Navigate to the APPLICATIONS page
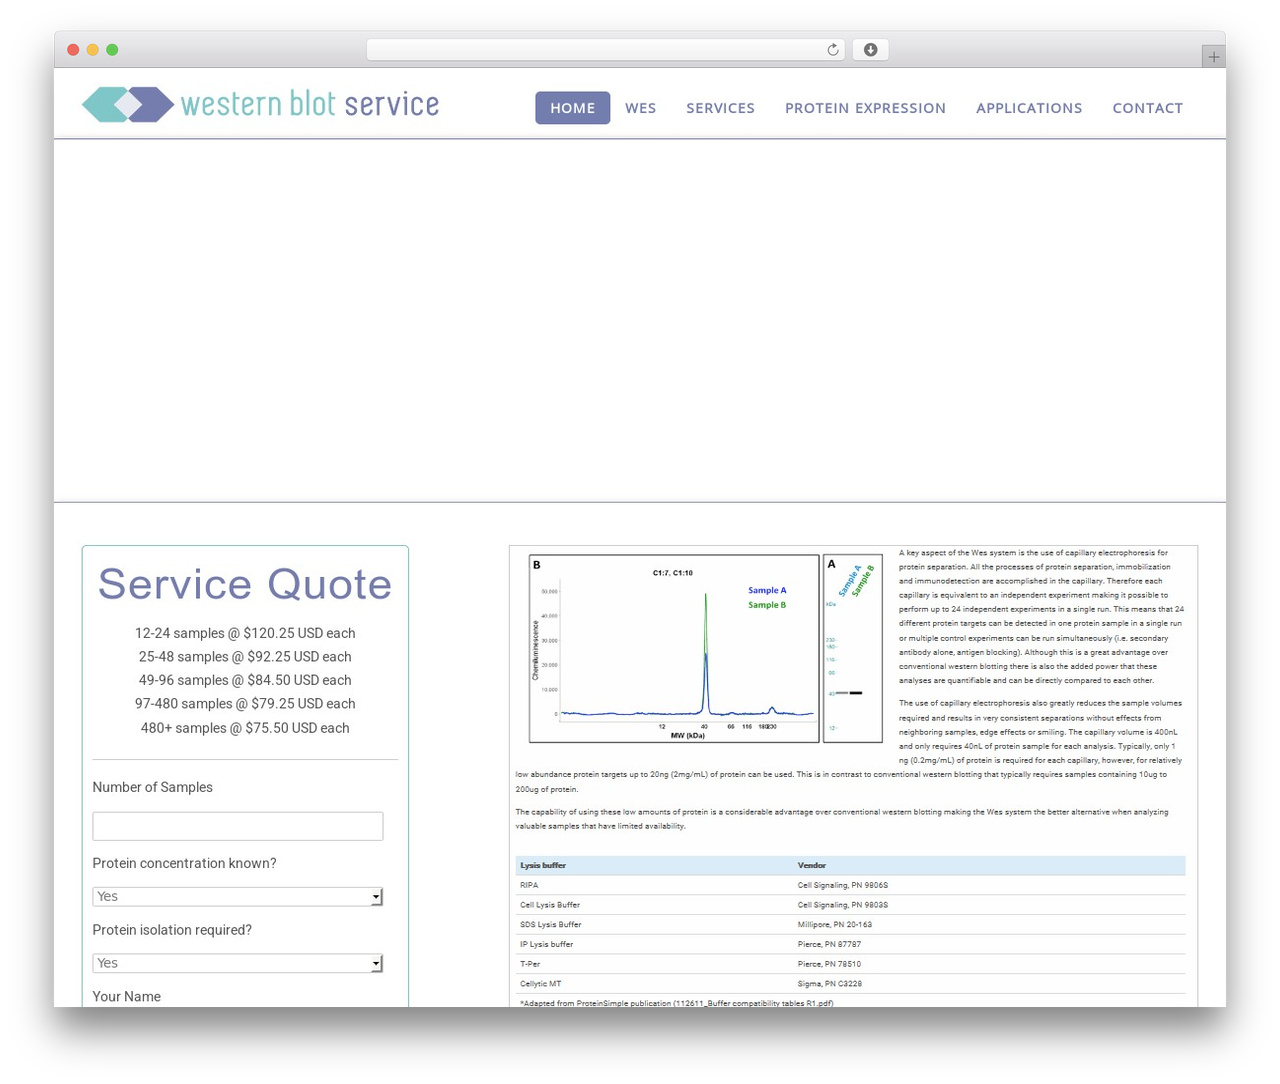 click(1029, 108)
